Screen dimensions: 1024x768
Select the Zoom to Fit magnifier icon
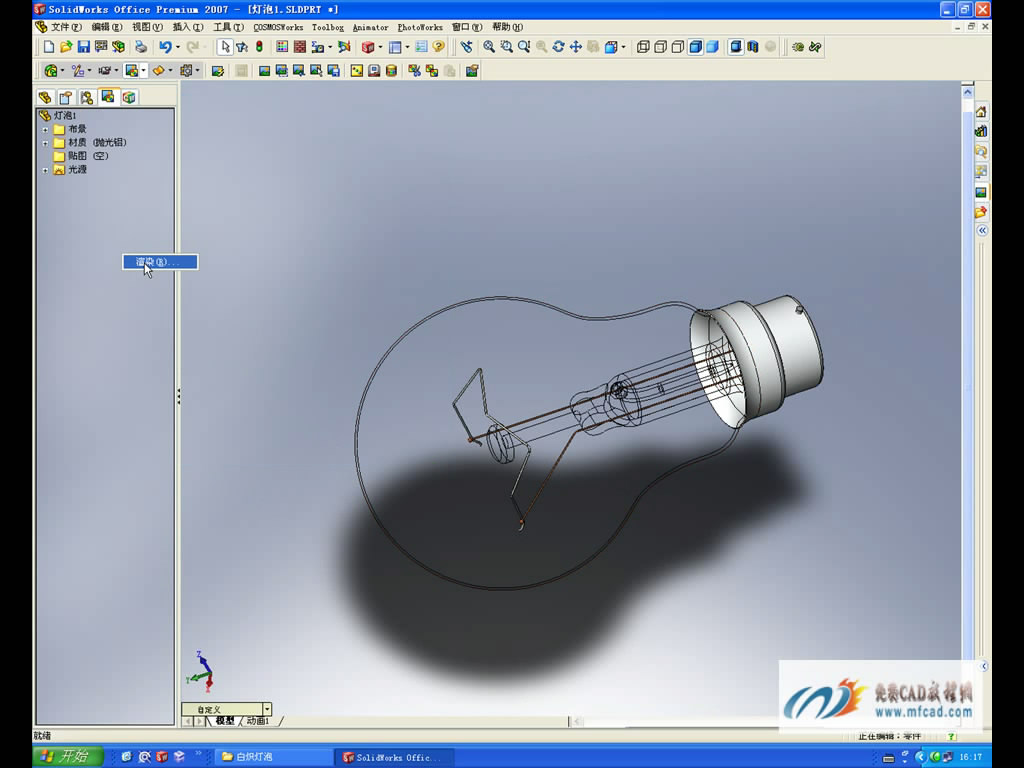[x=488, y=46]
